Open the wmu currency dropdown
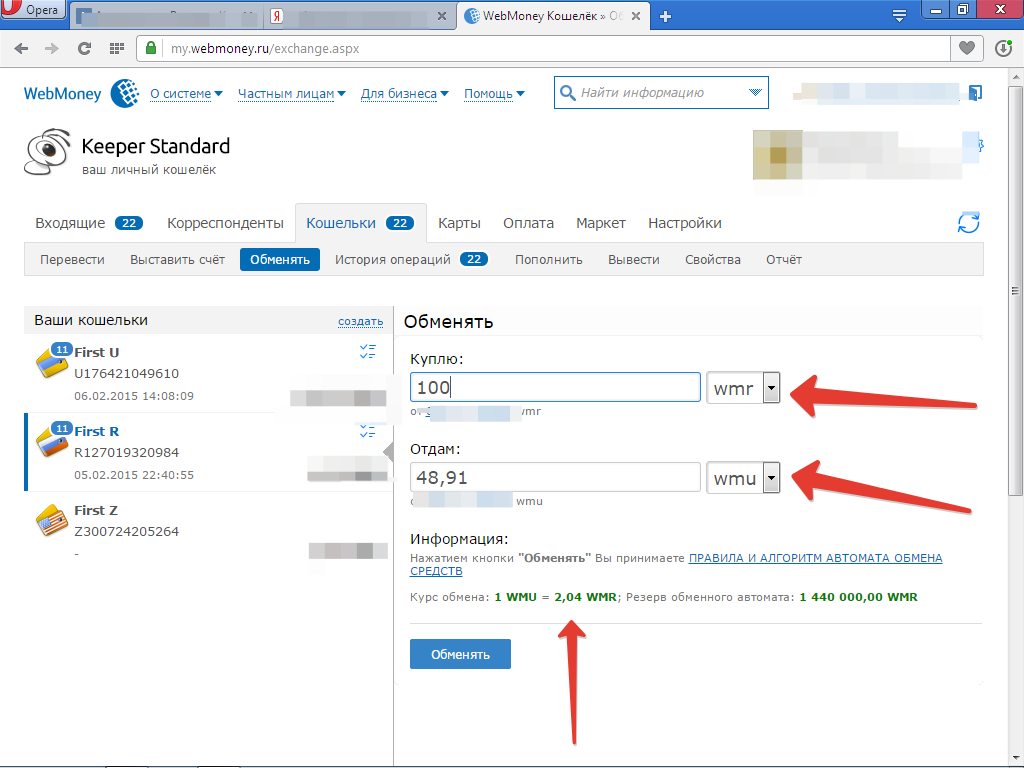Viewport: 1024px width, 768px height. (x=771, y=478)
